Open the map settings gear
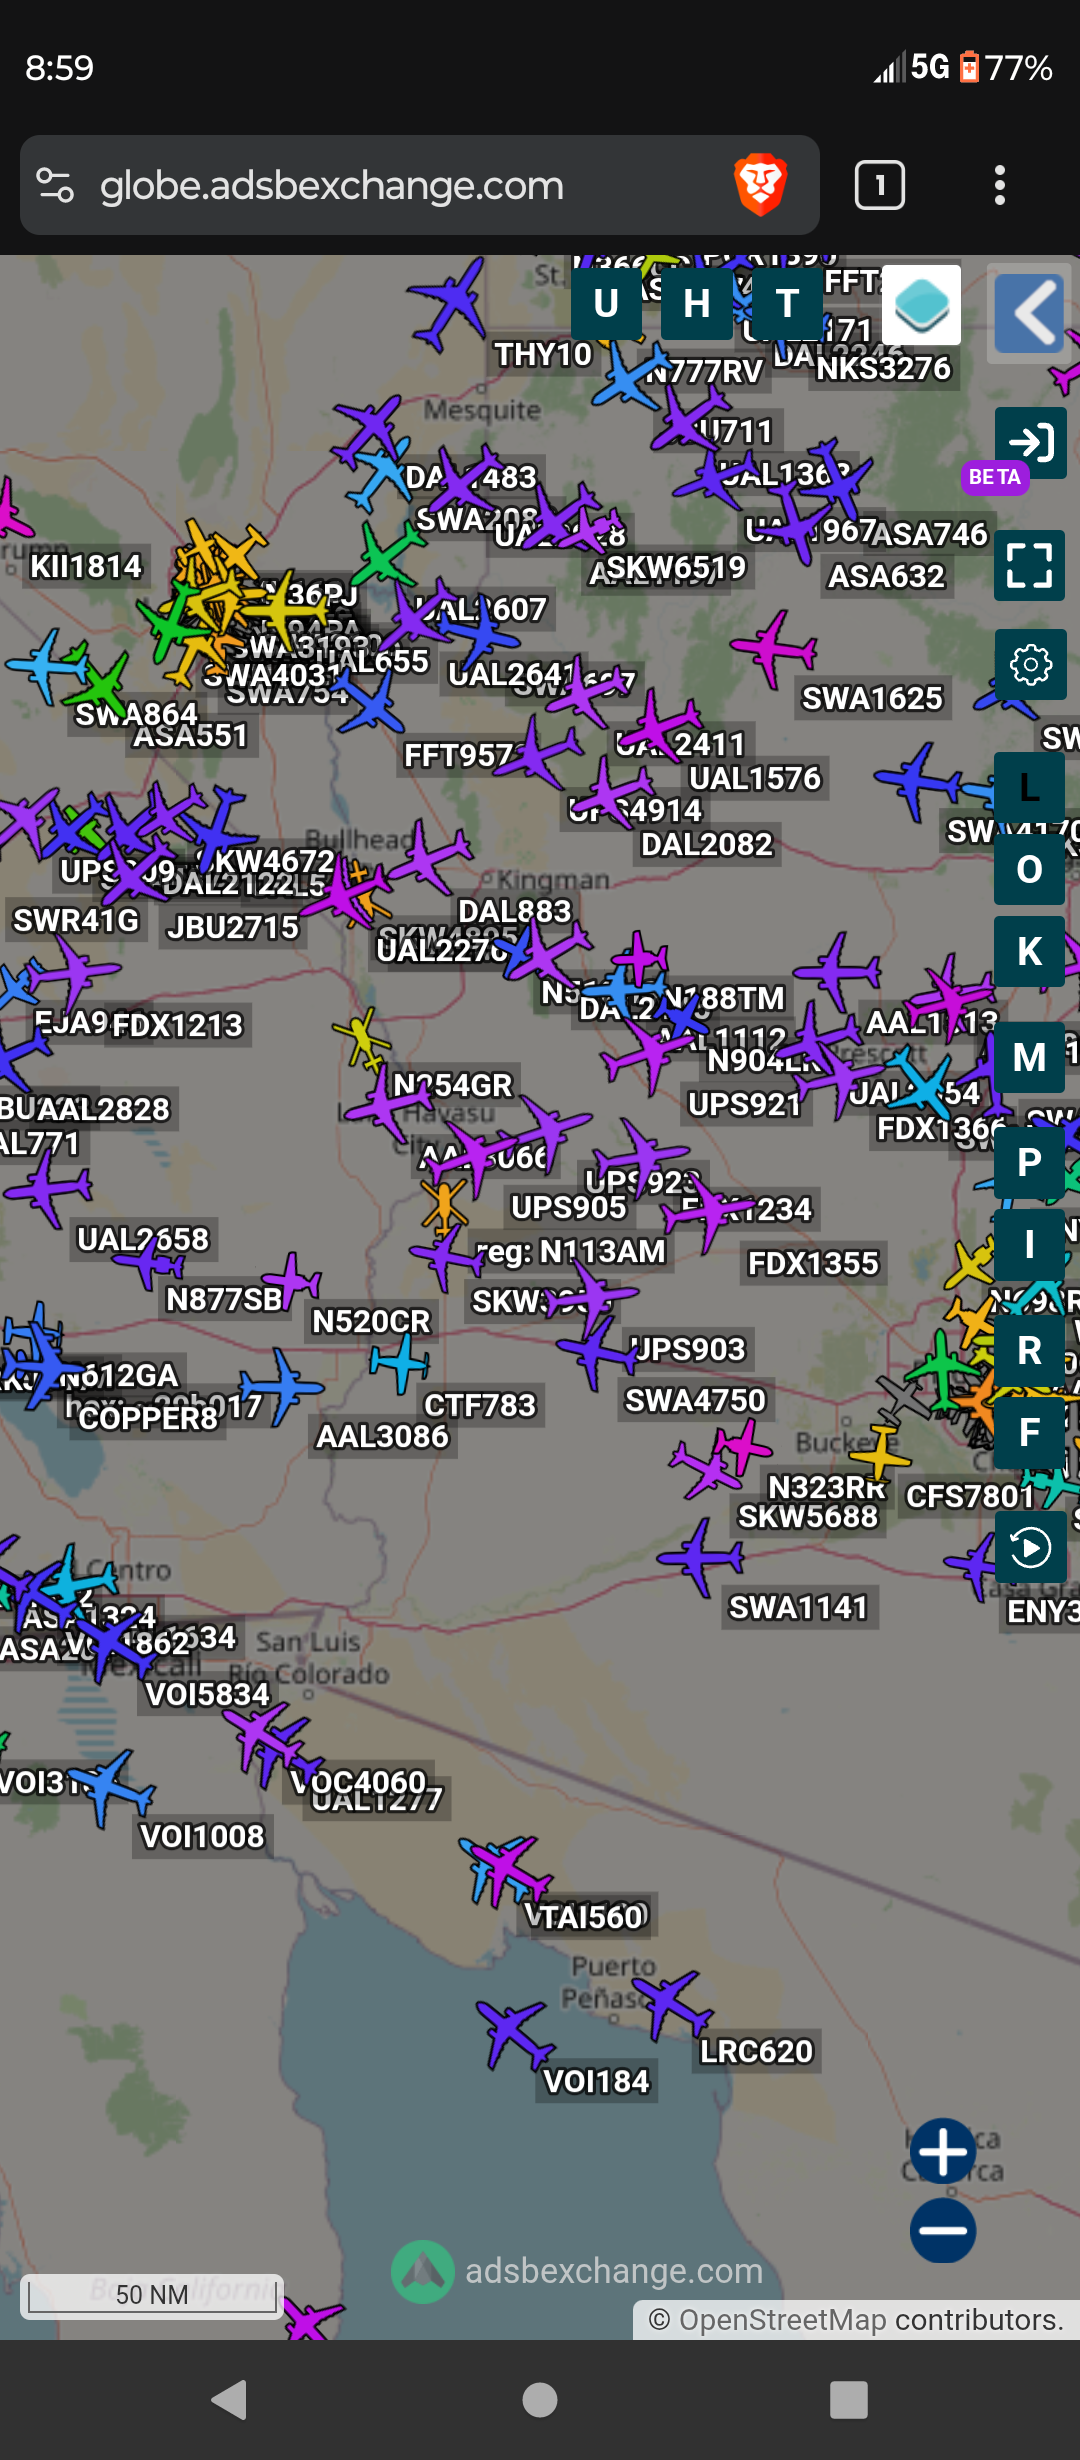Viewport: 1080px width, 2460px height. click(1030, 664)
